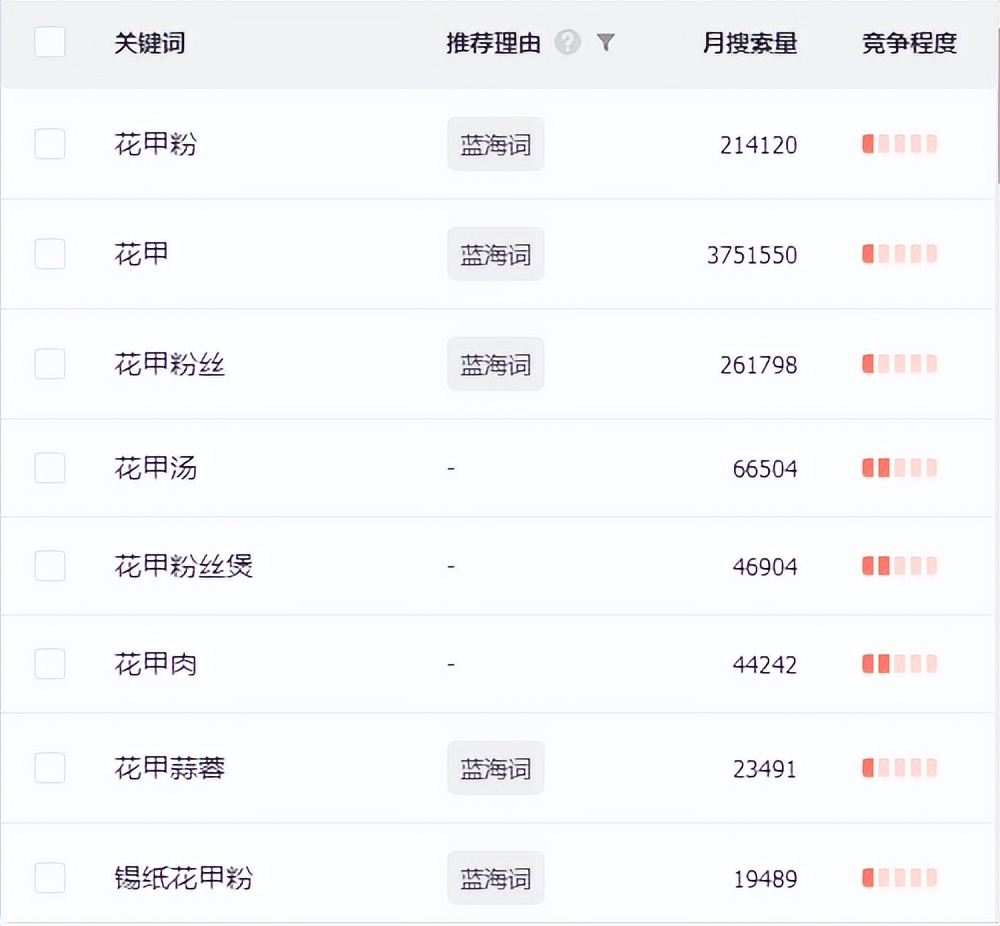Open the help tooltip next to 推荐理由
The image size is (1000, 926).
(x=567, y=43)
